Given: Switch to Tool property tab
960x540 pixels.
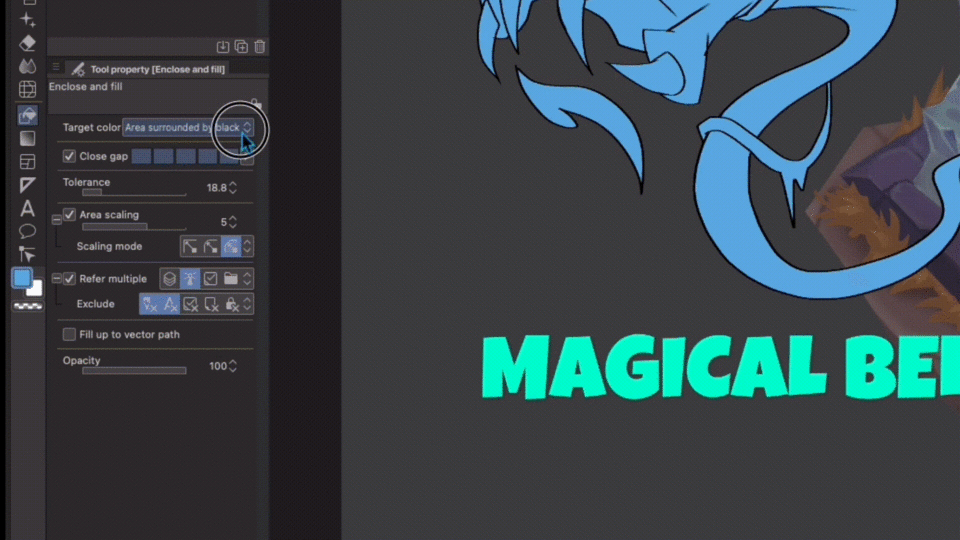Looking at the screenshot, I should click(x=150, y=69).
